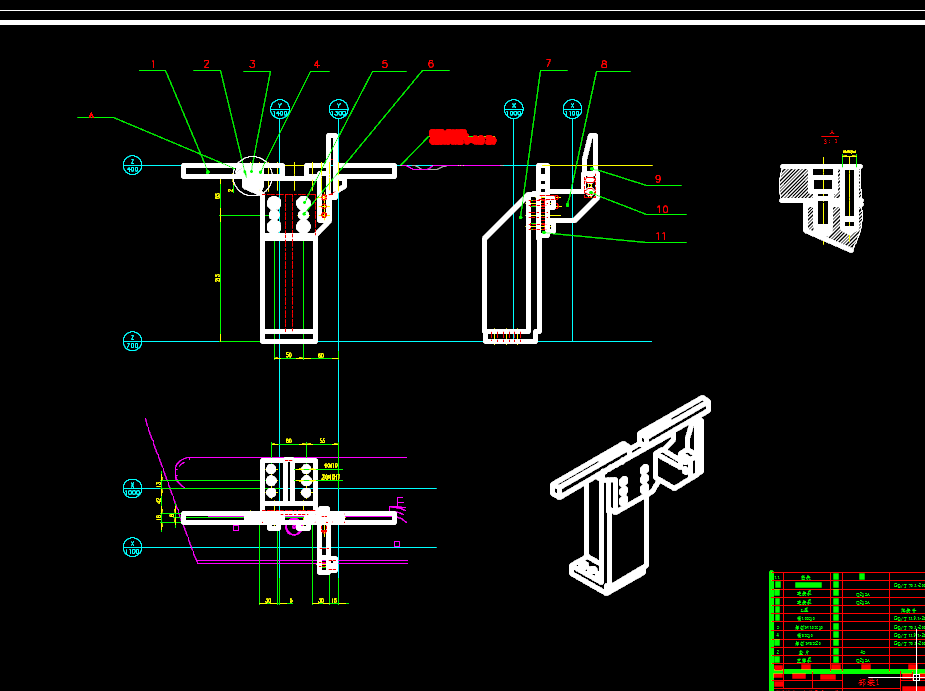Click the red note text on the magenta leader
925x691 pixels.
462,137
